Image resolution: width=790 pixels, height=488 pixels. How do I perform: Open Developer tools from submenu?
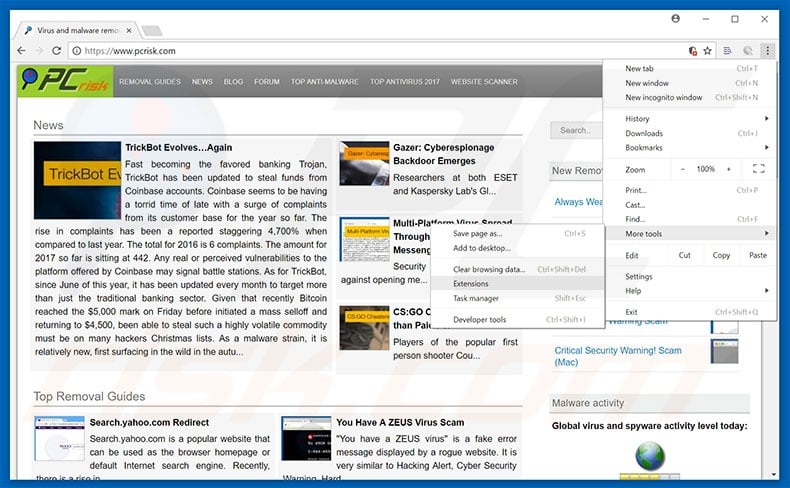[x=517, y=320]
